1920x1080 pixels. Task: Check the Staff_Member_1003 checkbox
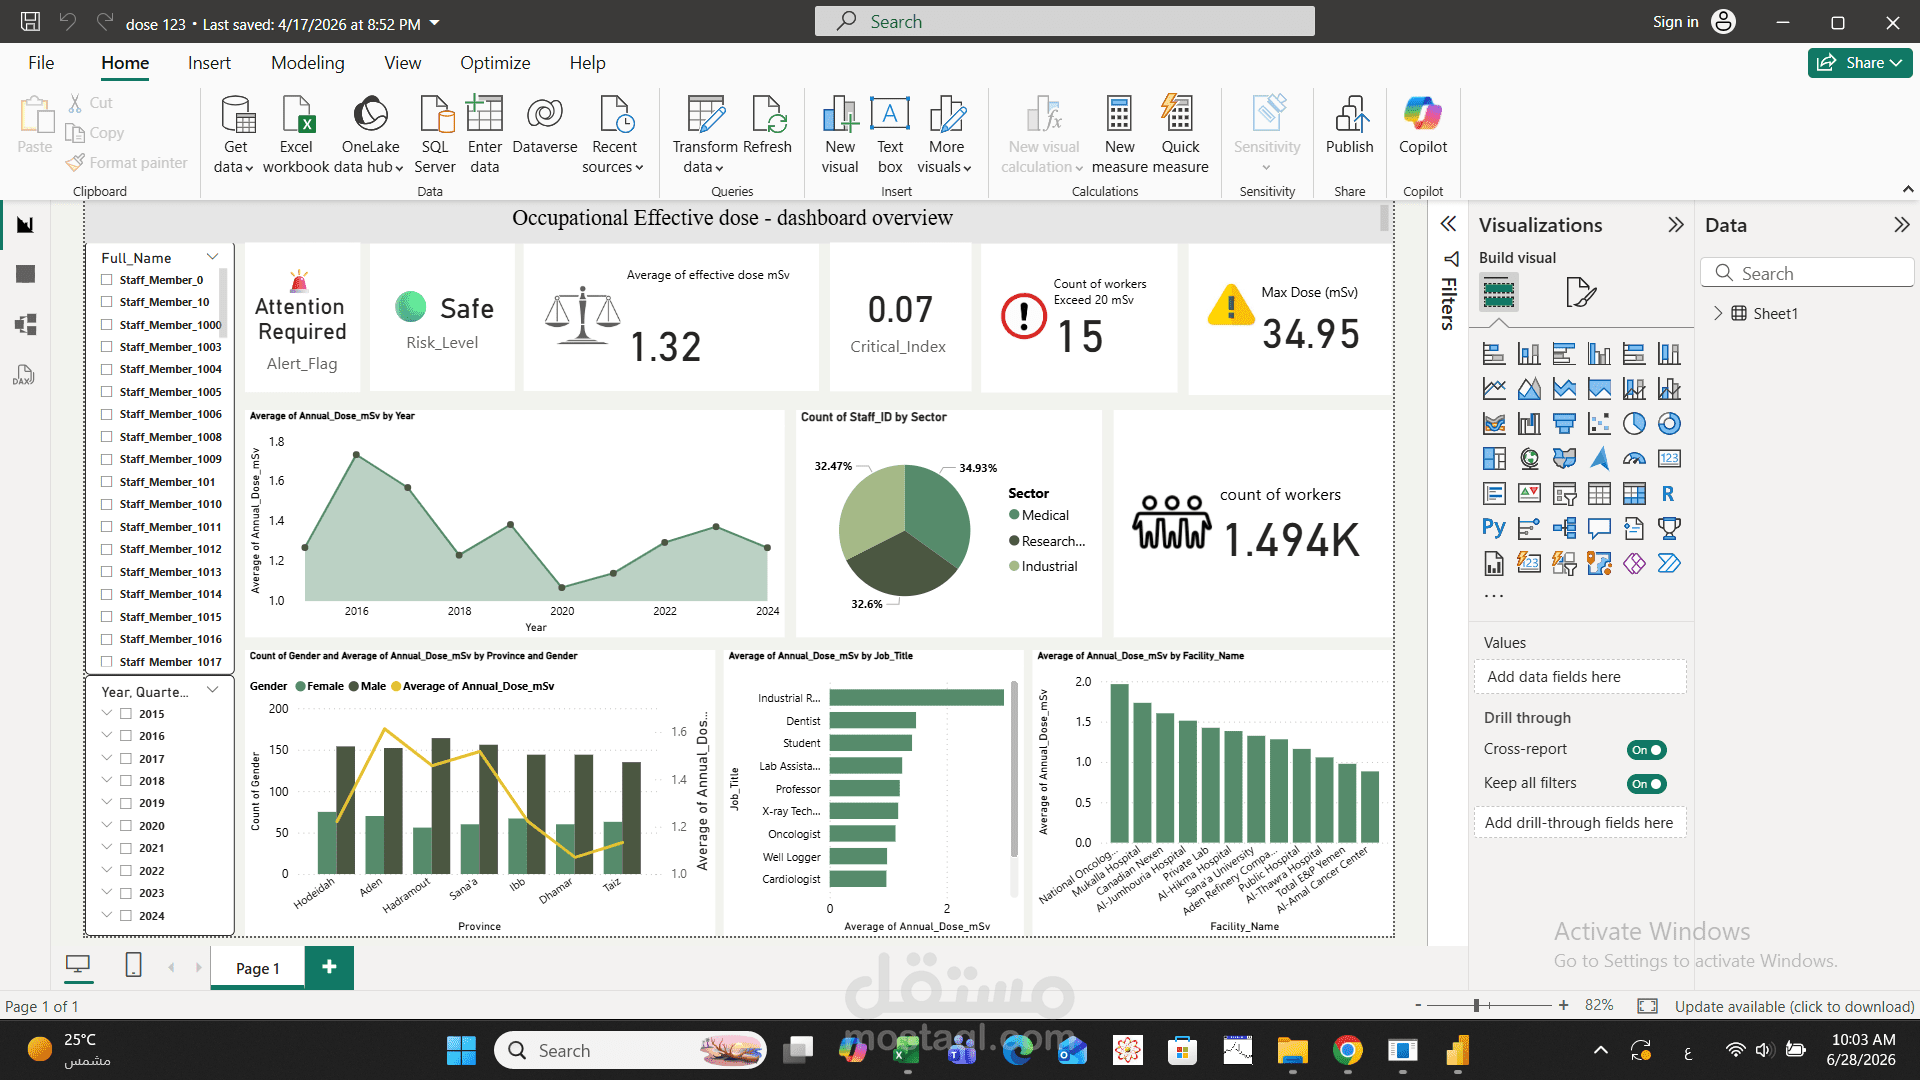[x=106, y=347]
